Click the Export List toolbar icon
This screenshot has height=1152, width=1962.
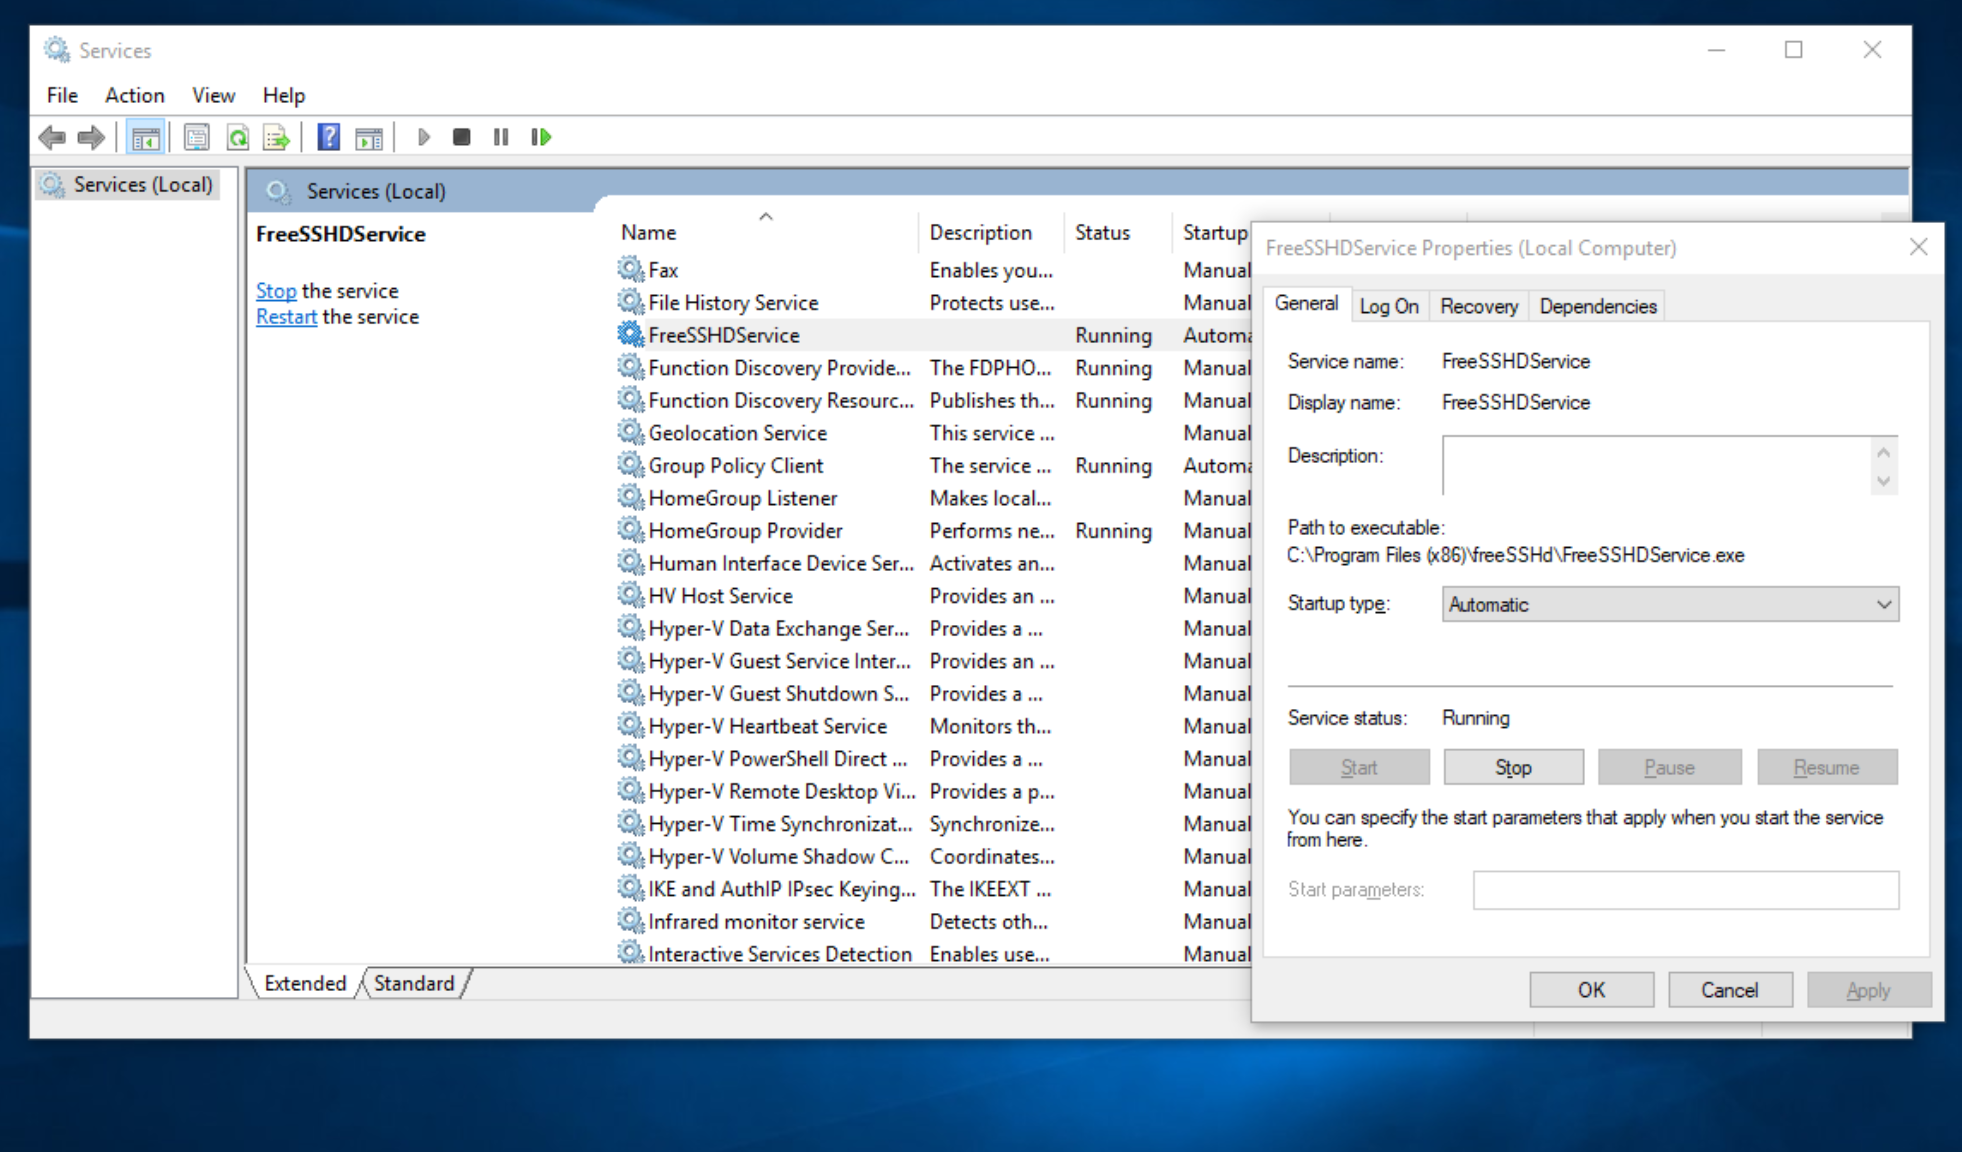click(276, 137)
